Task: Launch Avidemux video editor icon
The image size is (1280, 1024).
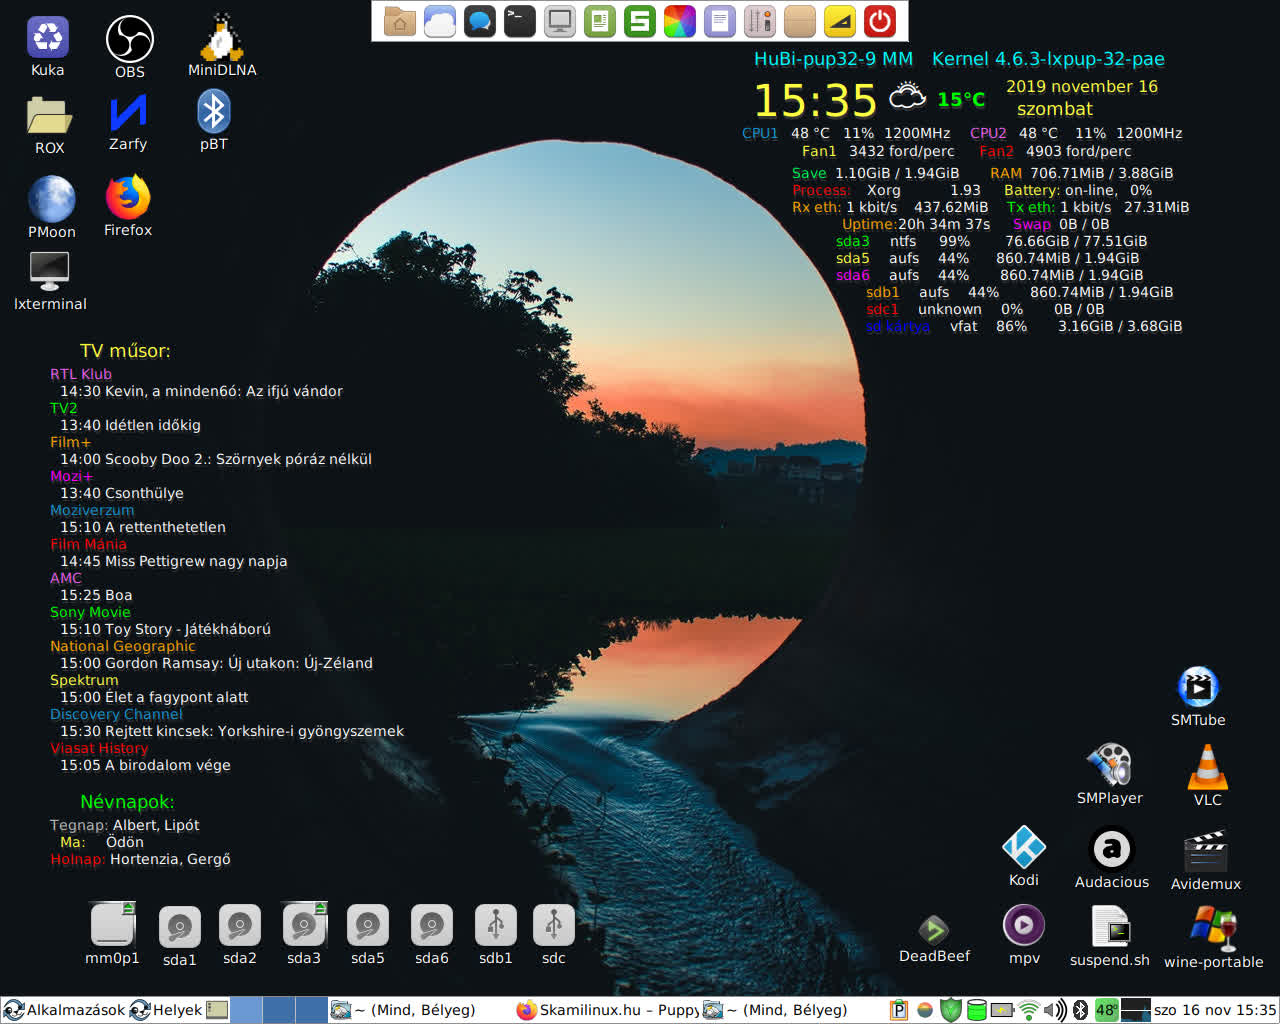Action: (x=1205, y=851)
